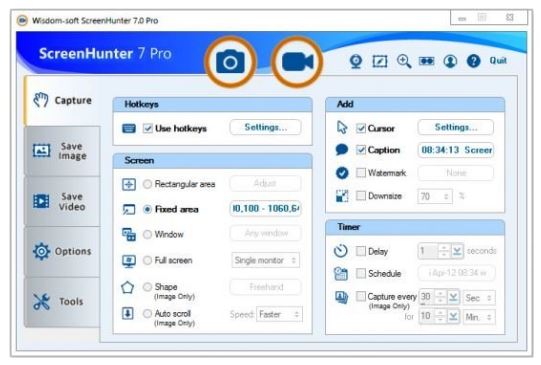Select the Shape radio button

tap(147, 287)
